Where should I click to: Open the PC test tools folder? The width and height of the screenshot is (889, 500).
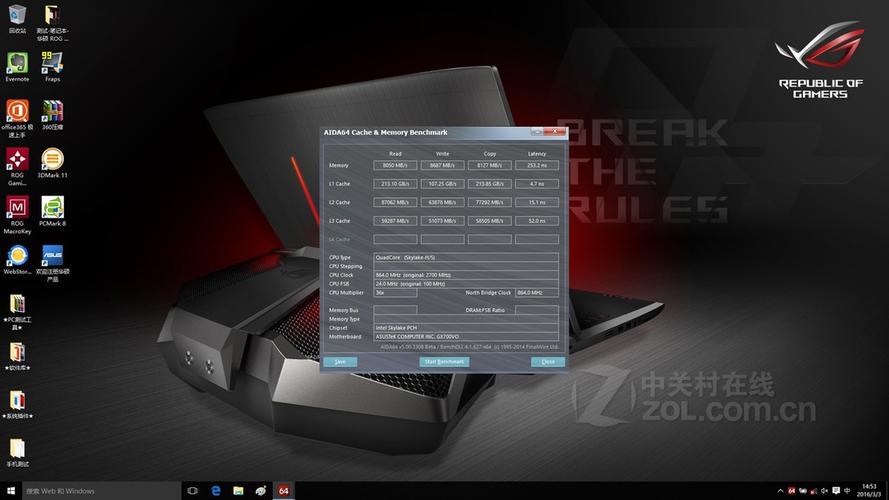tap(17, 312)
